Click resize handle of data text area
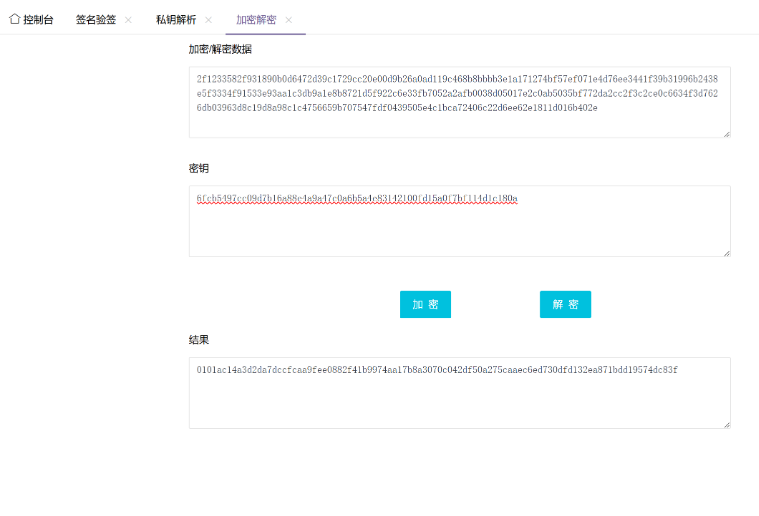Viewport: 759px width, 516px height. click(x=727, y=134)
